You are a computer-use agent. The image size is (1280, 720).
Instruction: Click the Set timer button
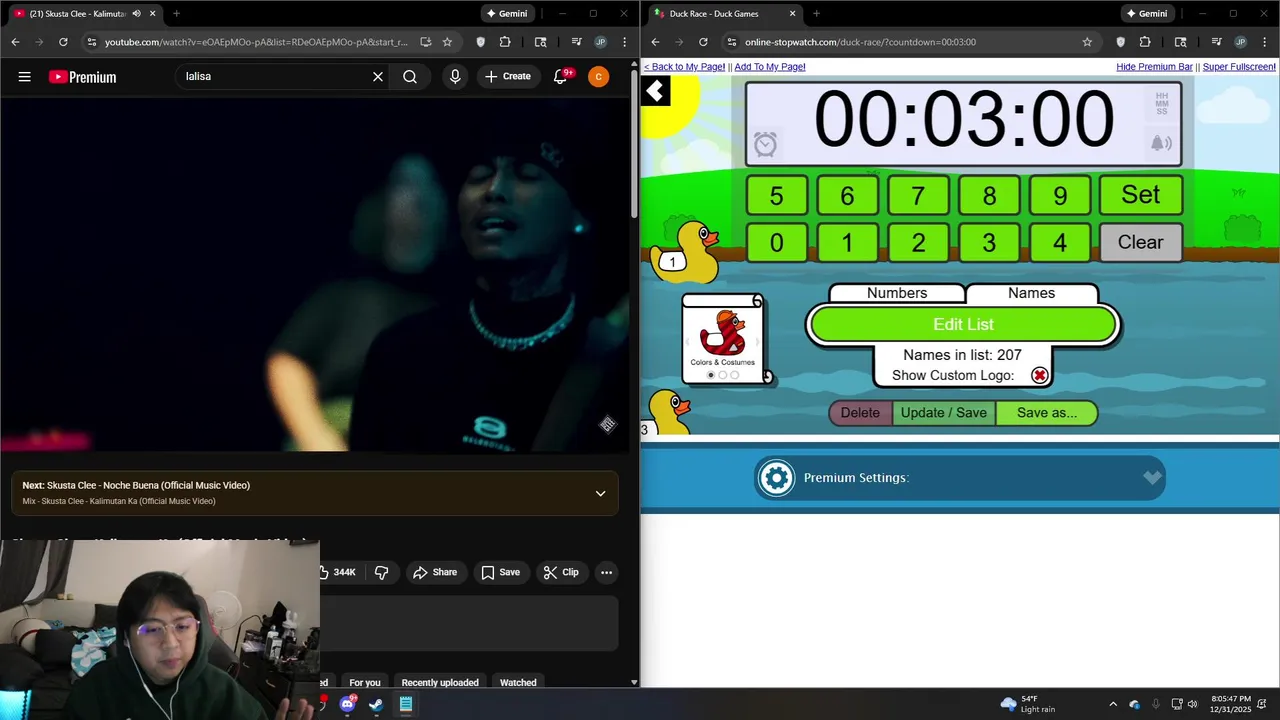[1140, 195]
